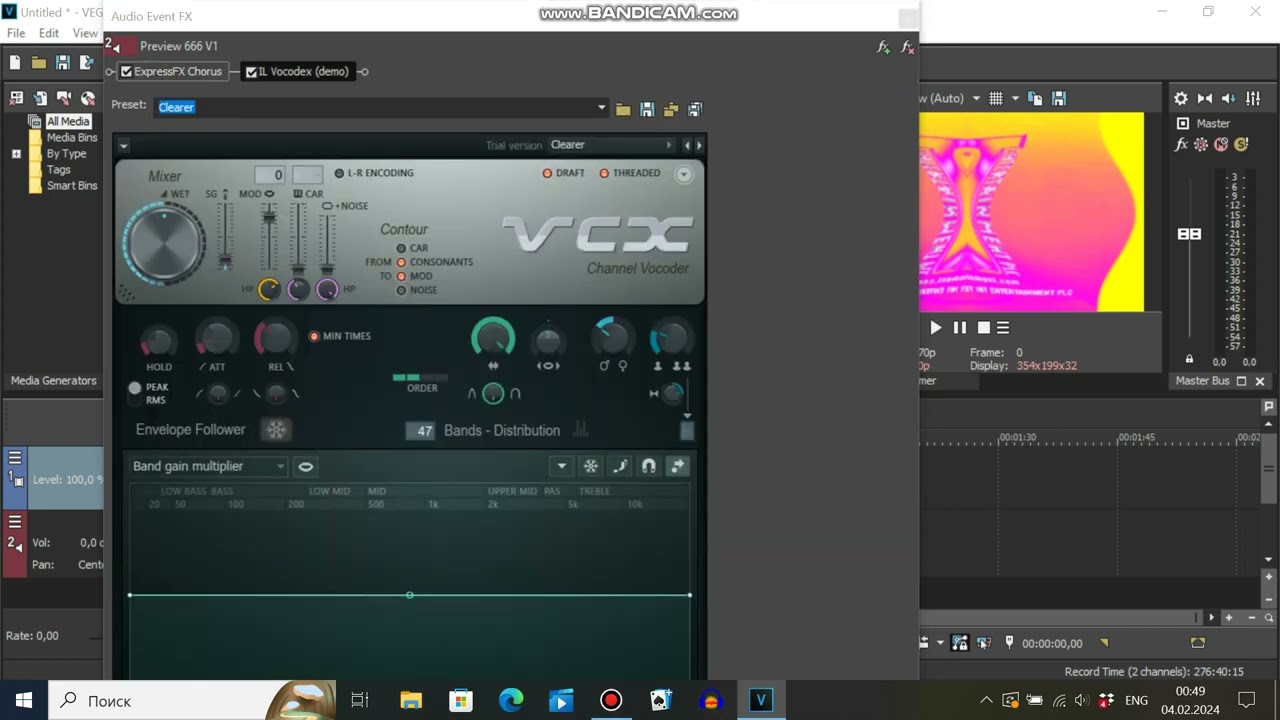Screen dimensions: 1280x720
Task: Open Master Bus audio properties gear
Action: click(x=1181, y=98)
